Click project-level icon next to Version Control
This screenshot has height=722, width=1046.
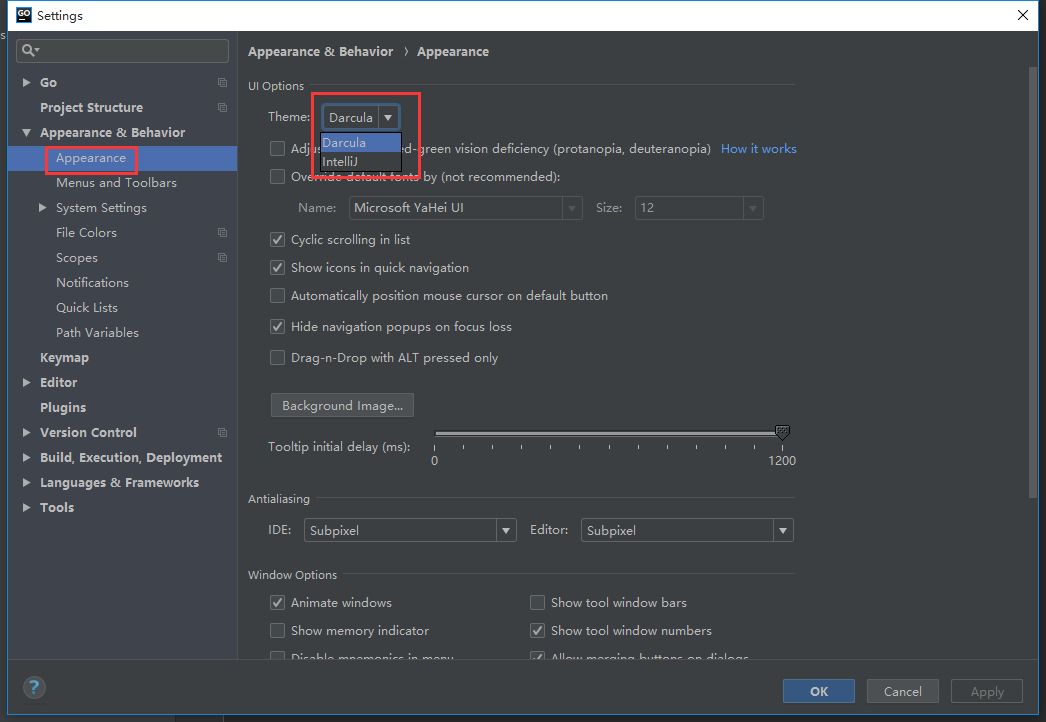[223, 432]
